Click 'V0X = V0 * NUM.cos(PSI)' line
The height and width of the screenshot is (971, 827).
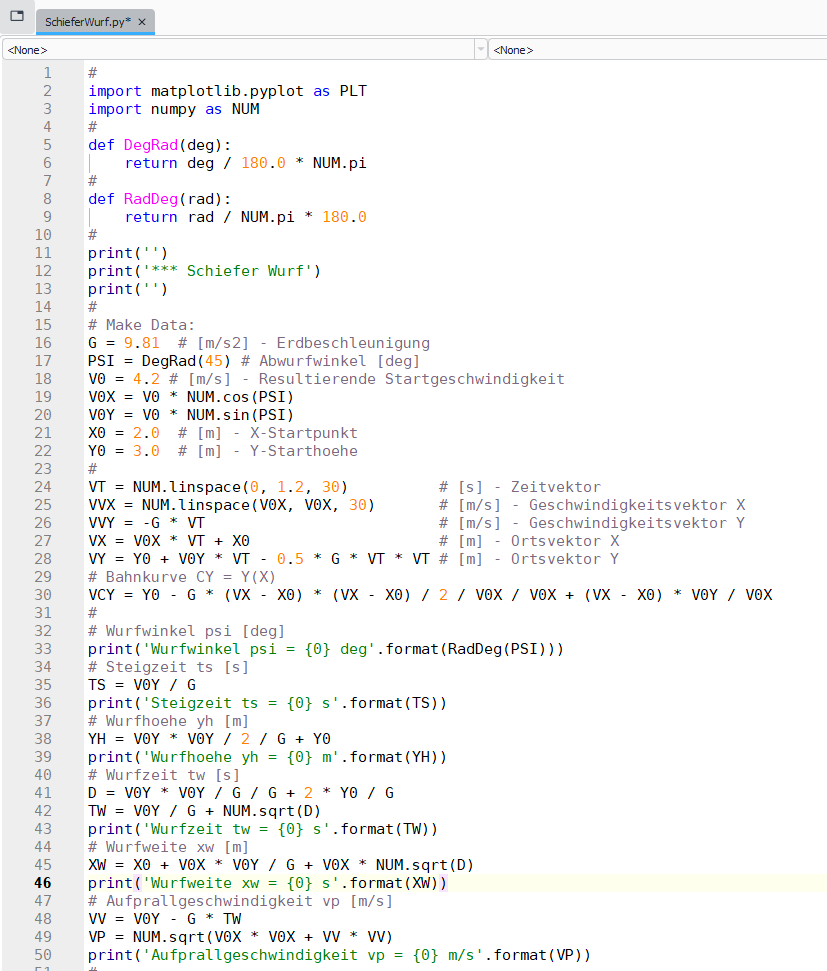(191, 396)
